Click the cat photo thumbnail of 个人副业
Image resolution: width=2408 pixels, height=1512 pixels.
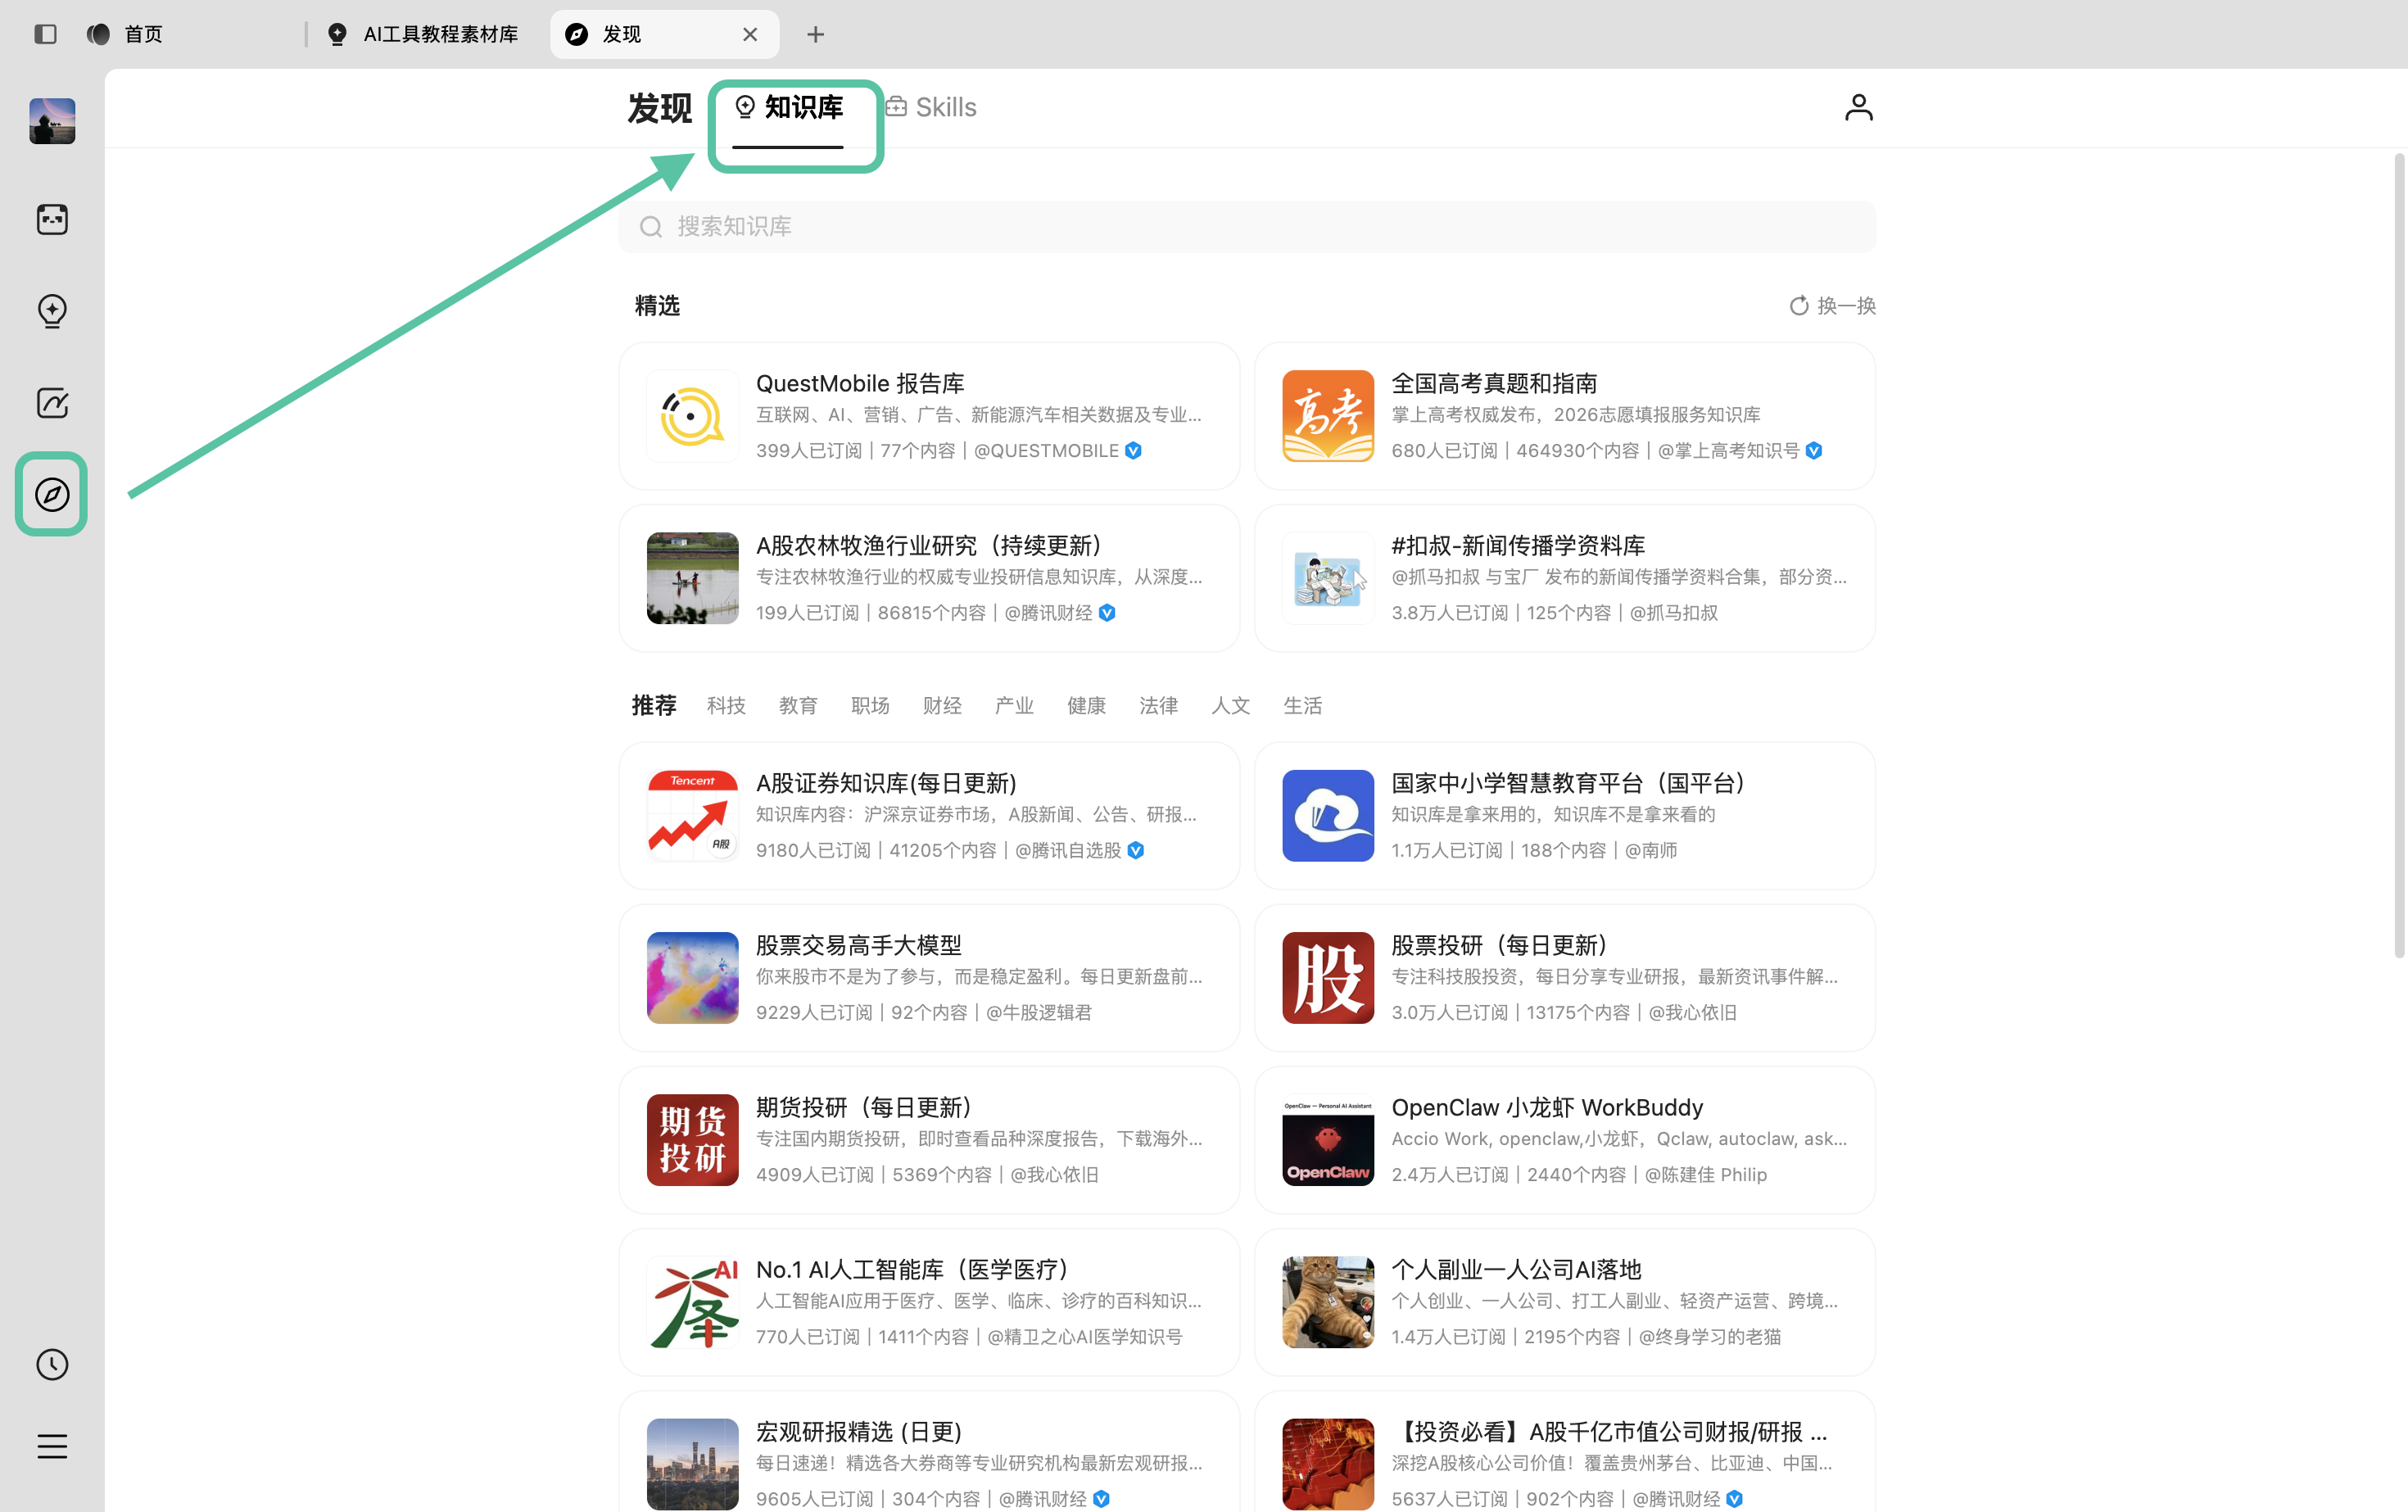click(1328, 1302)
